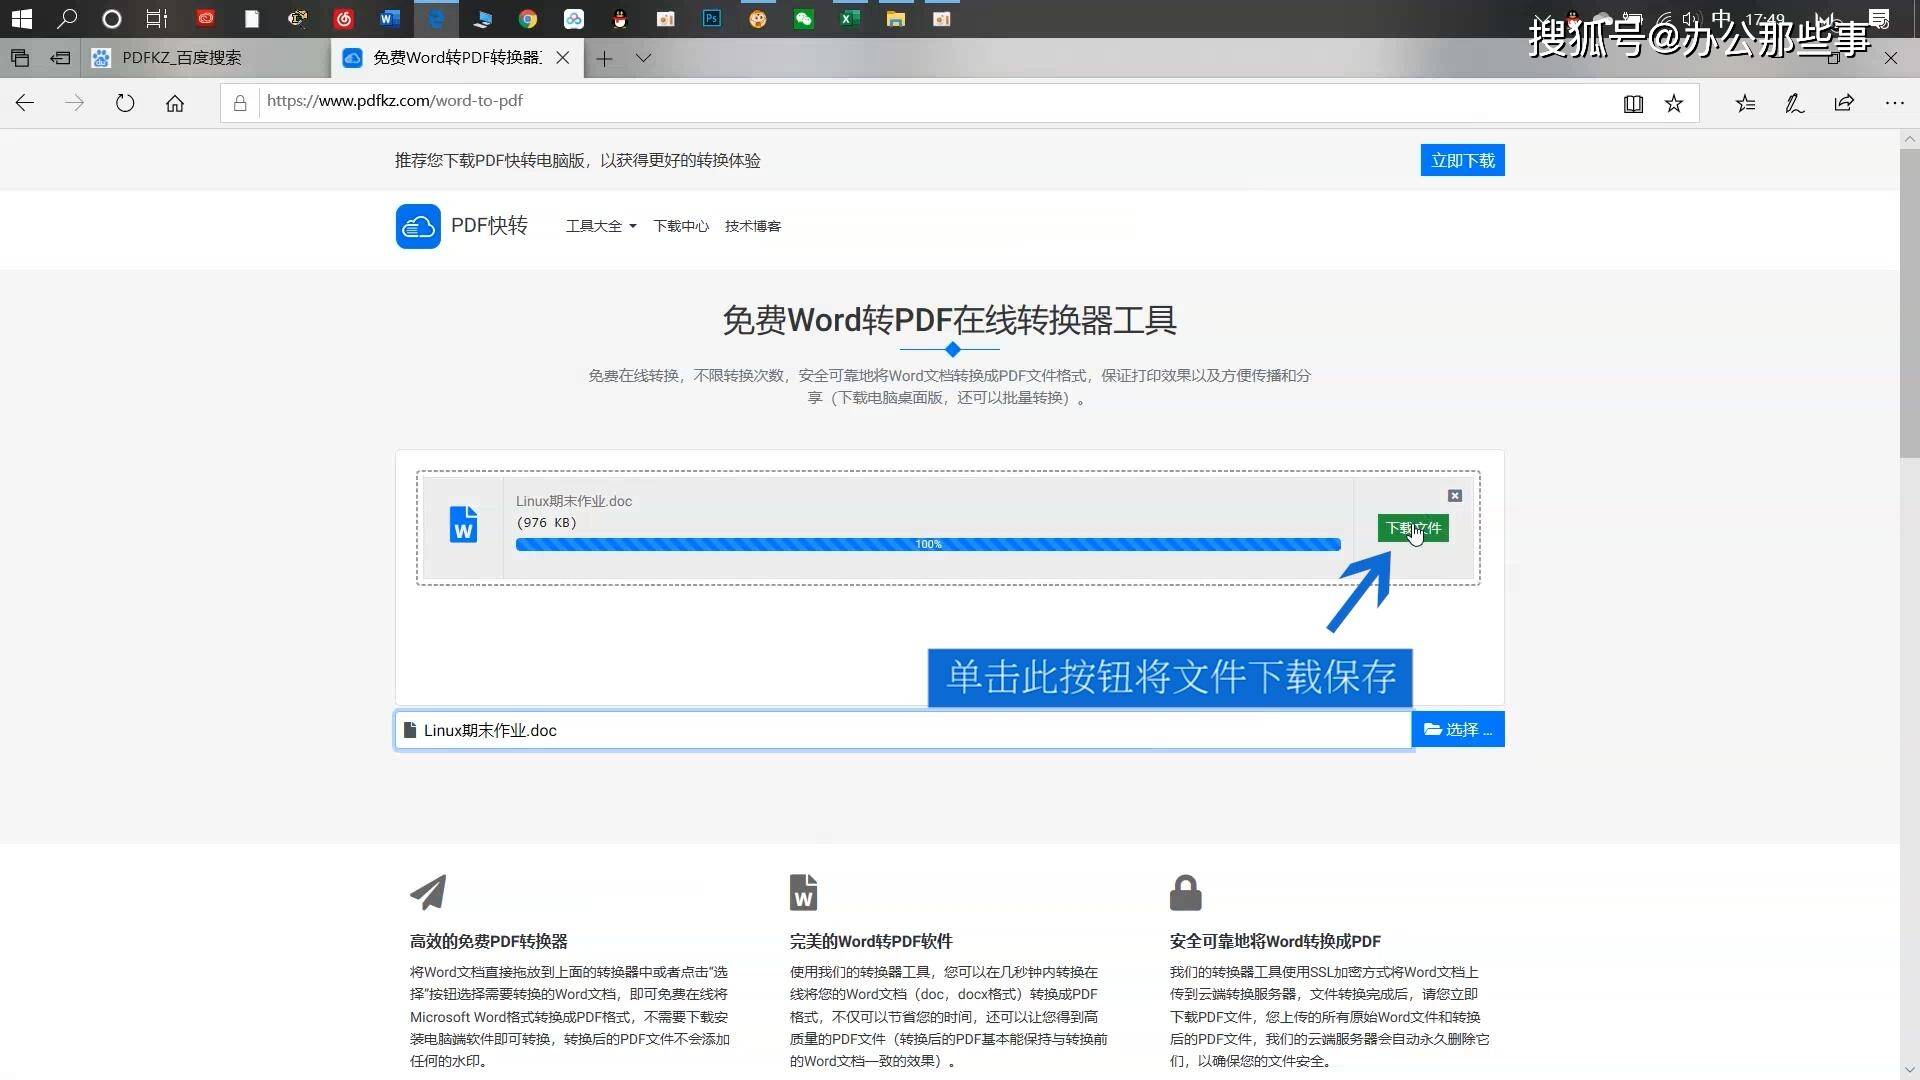Click heading 高效的免费PDF转换器
1920x1080 pixels.
coord(488,941)
